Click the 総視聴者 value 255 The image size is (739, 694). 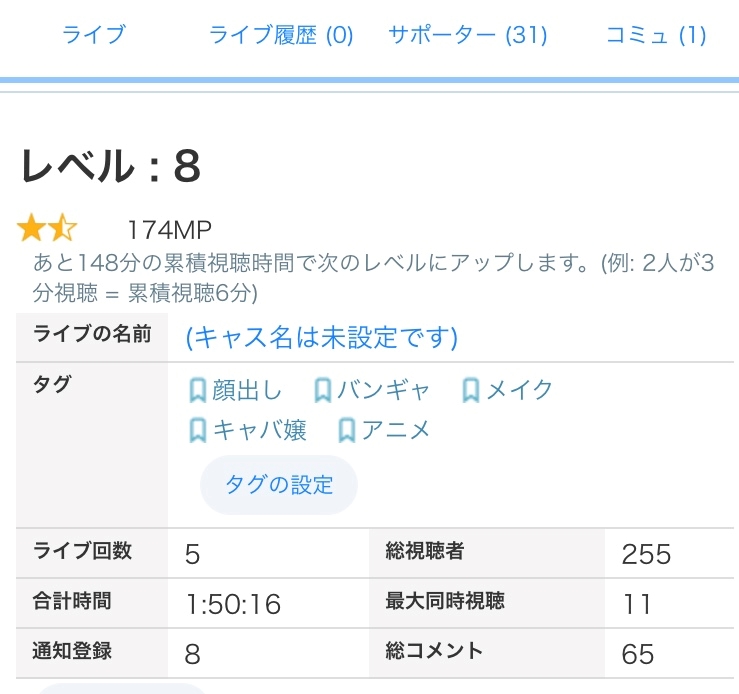pos(646,554)
